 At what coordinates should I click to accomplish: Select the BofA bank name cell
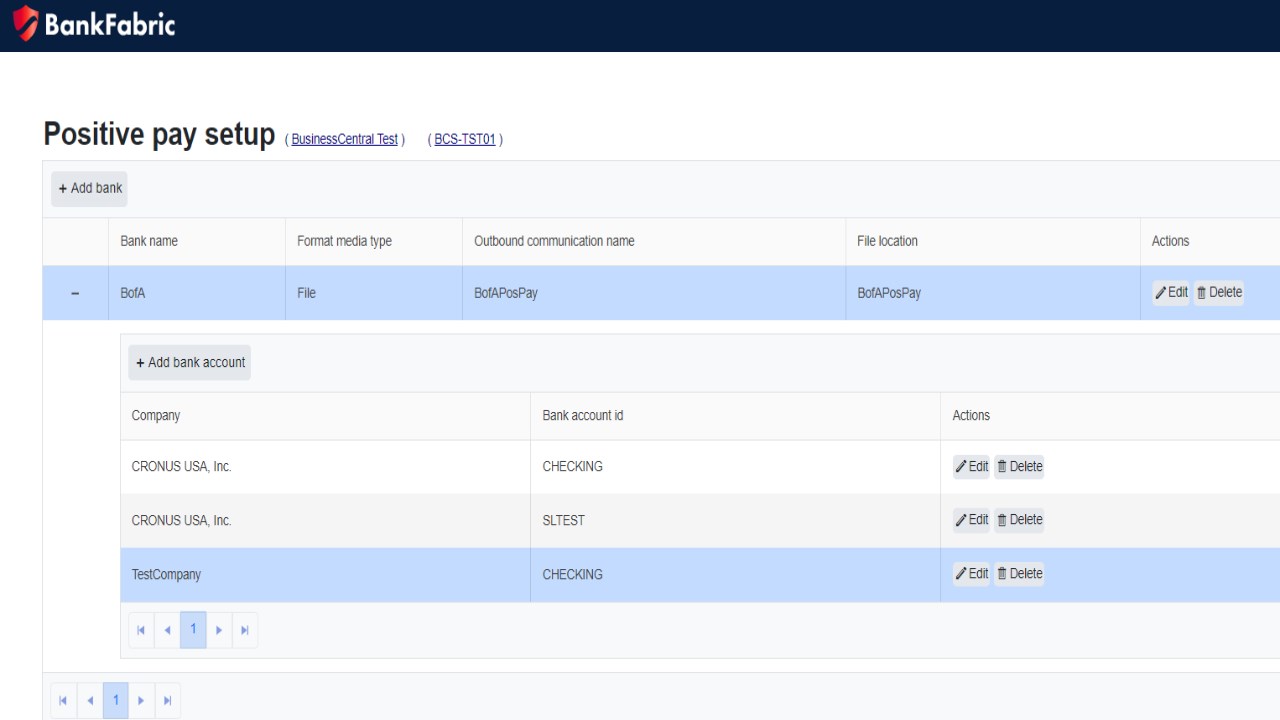197,293
